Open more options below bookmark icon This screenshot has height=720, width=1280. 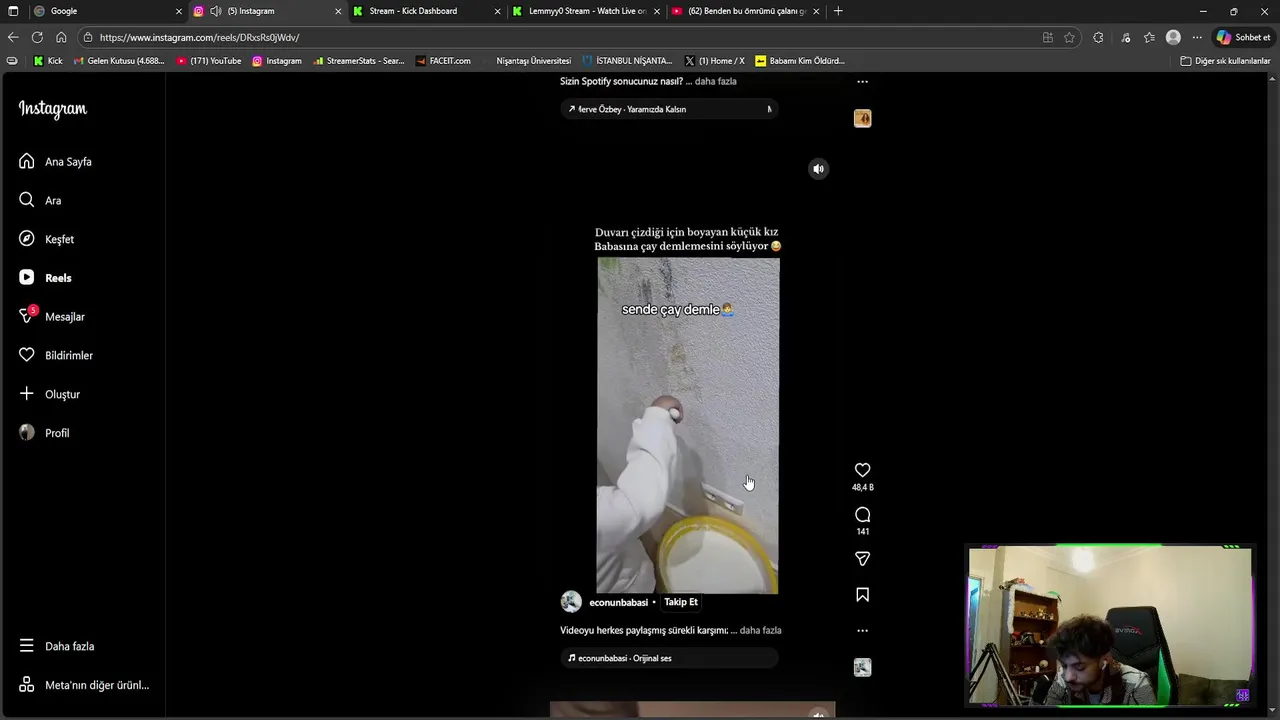862,631
